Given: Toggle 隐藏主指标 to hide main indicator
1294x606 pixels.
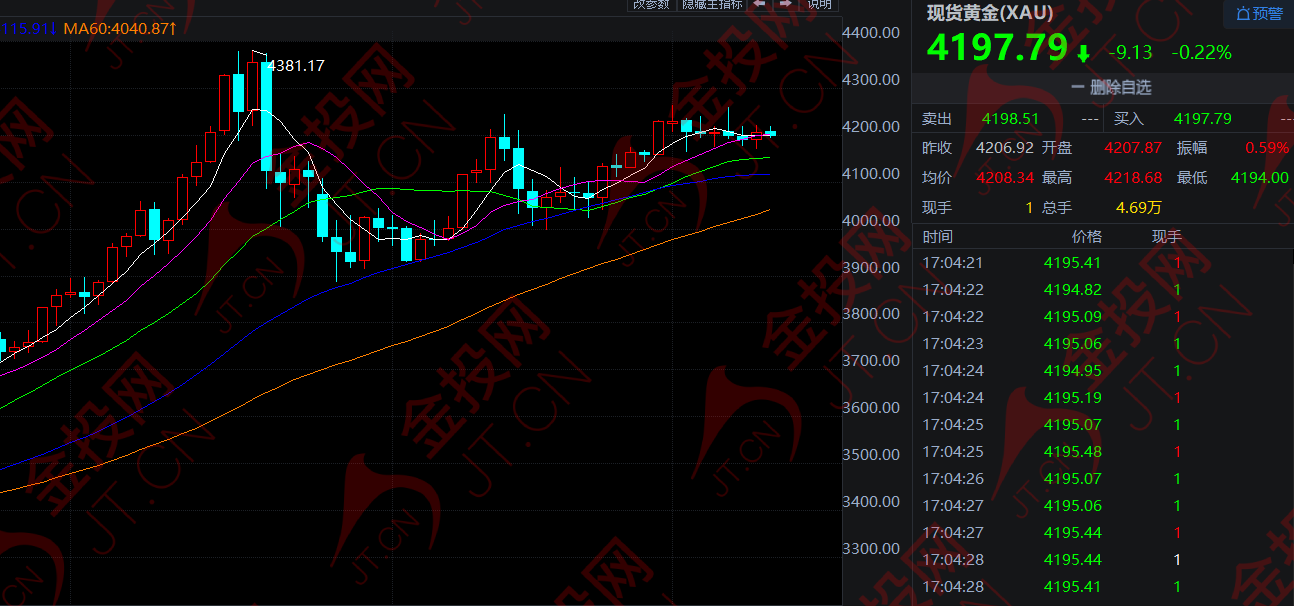Looking at the screenshot, I should [x=712, y=4].
